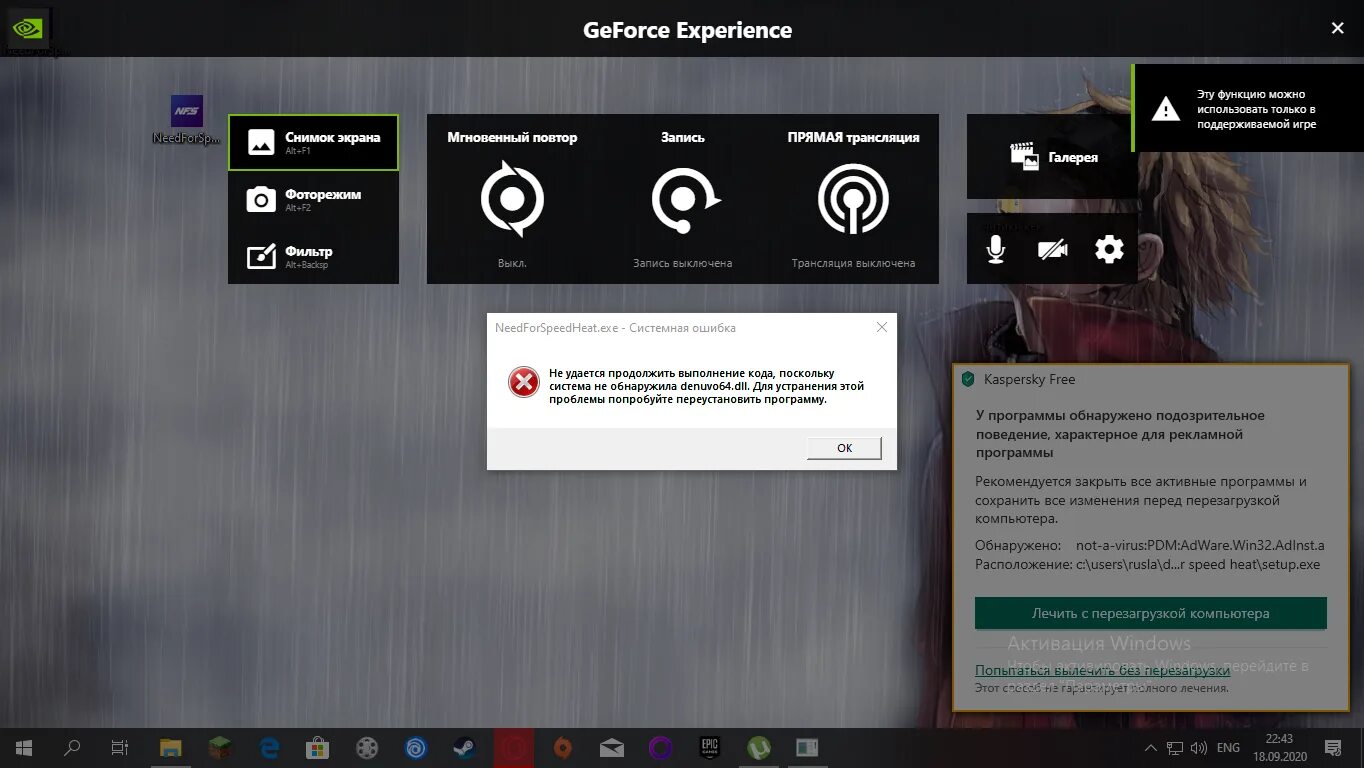Click 'Лечить с перезагрузкой компьютера' button

[1151, 613]
